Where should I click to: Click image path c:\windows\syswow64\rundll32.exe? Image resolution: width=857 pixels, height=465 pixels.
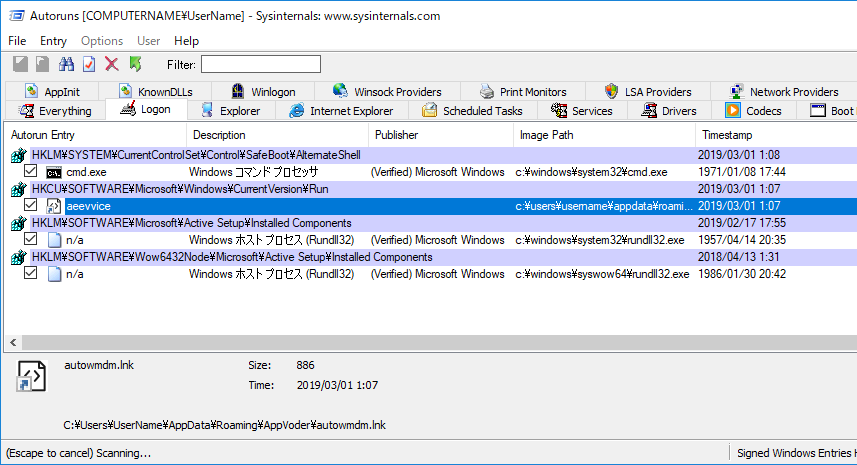[602, 274]
